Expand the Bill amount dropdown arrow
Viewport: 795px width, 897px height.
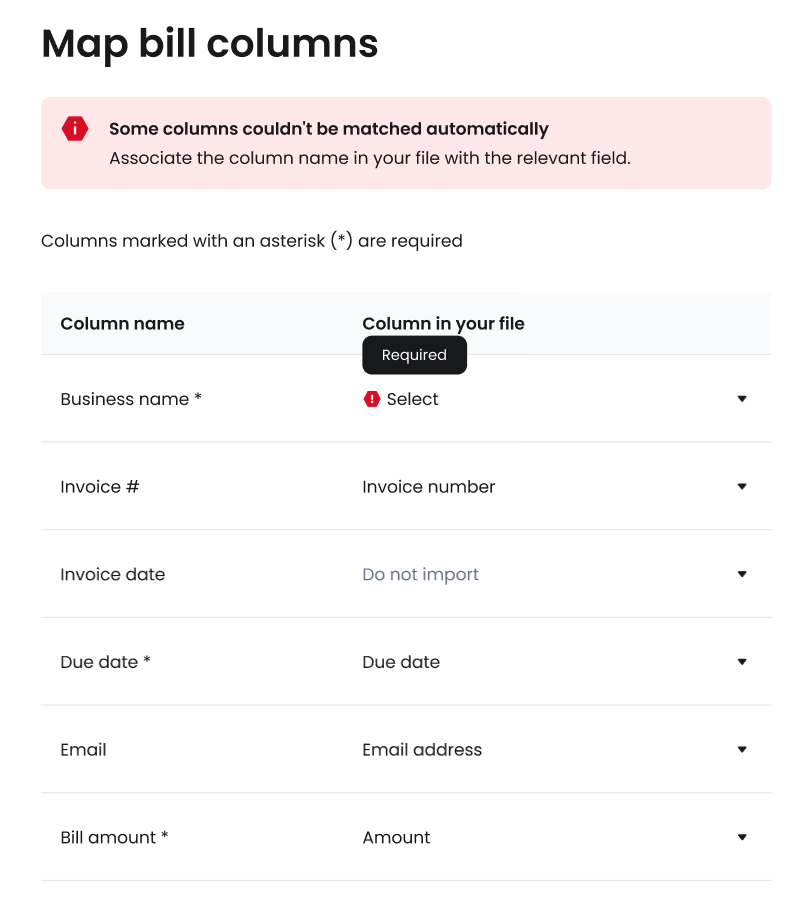pos(742,837)
